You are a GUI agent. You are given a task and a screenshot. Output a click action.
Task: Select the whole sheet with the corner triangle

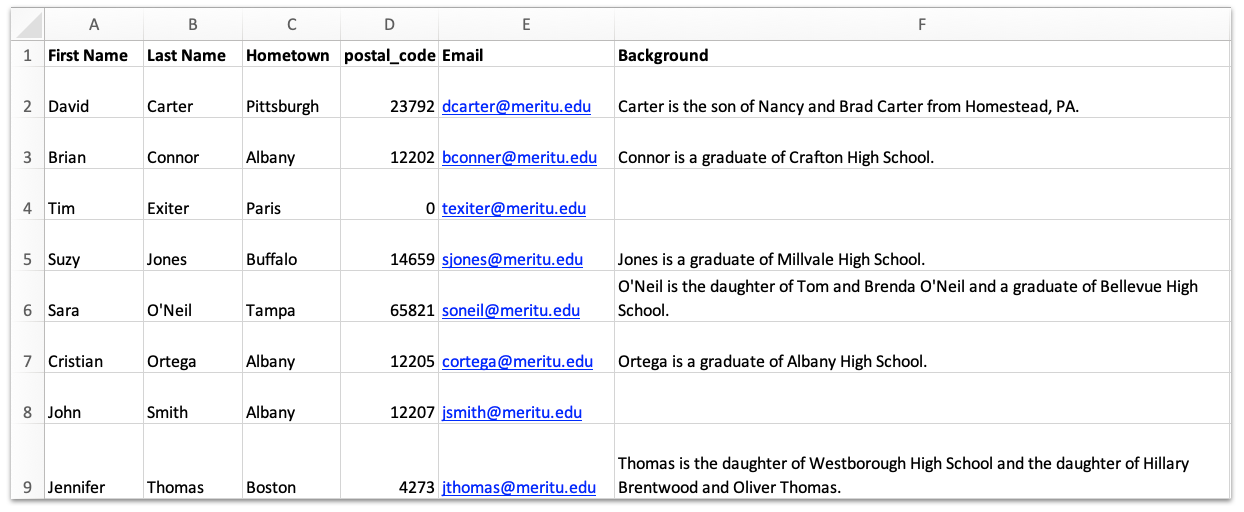(x=28, y=24)
